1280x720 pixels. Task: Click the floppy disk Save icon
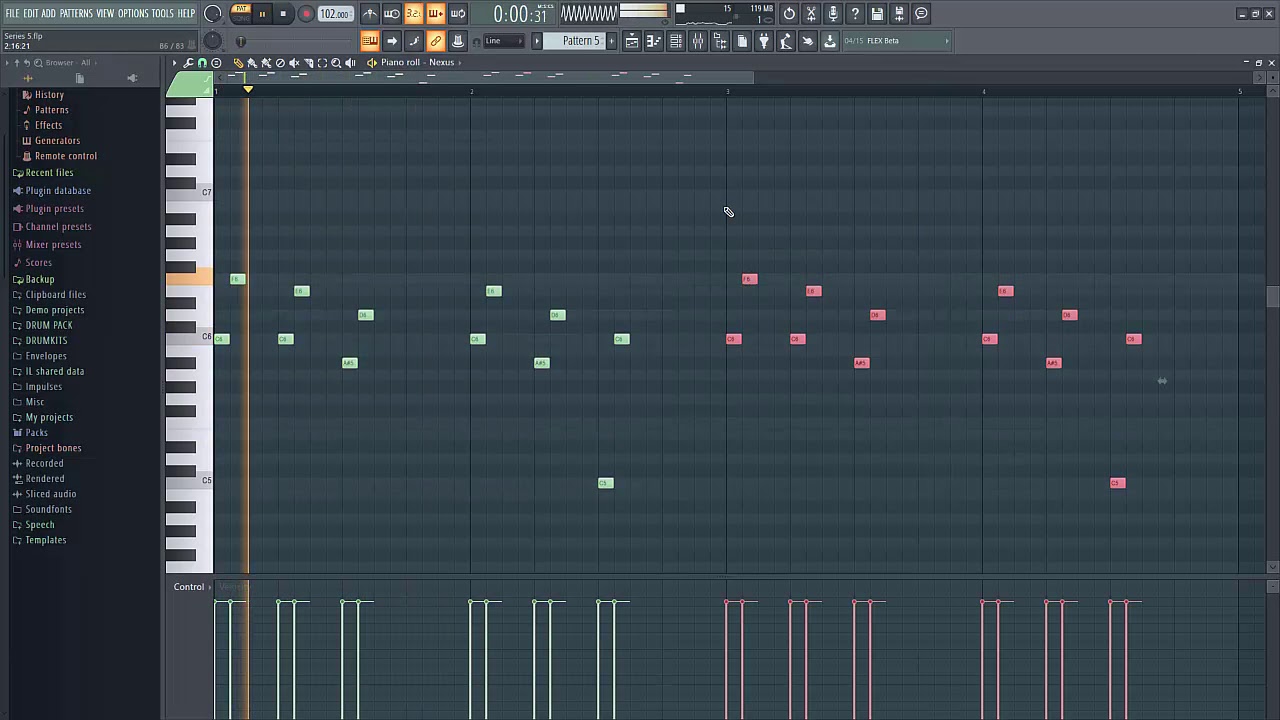pyautogui.click(x=877, y=14)
